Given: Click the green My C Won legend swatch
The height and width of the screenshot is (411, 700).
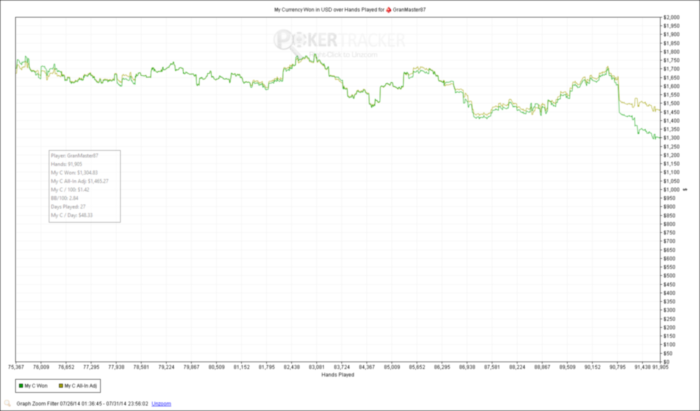Looking at the screenshot, I should coord(21,386).
